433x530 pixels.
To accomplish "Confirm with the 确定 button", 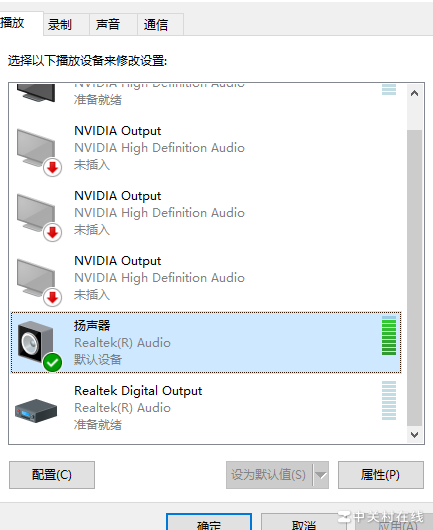I will click(x=209, y=522).
